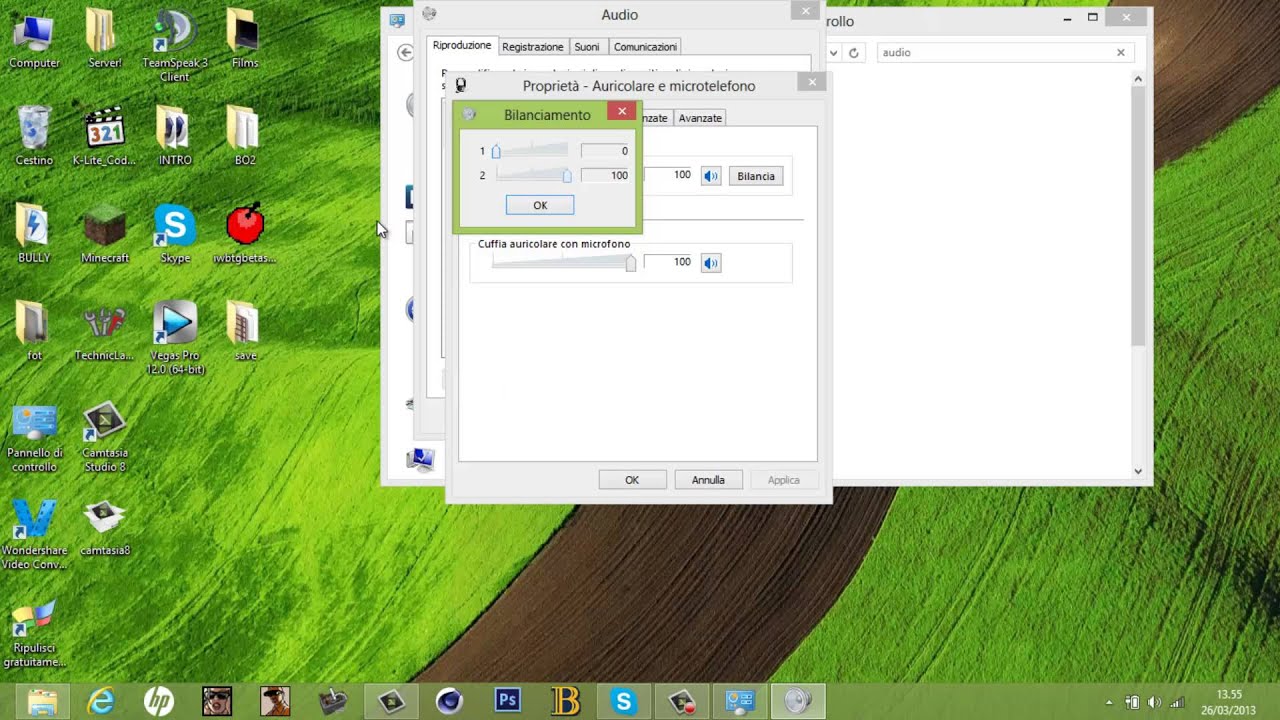1280x720 pixels.
Task: Open Ripulisci gratuitamente desktop shortcut
Action: (x=34, y=634)
